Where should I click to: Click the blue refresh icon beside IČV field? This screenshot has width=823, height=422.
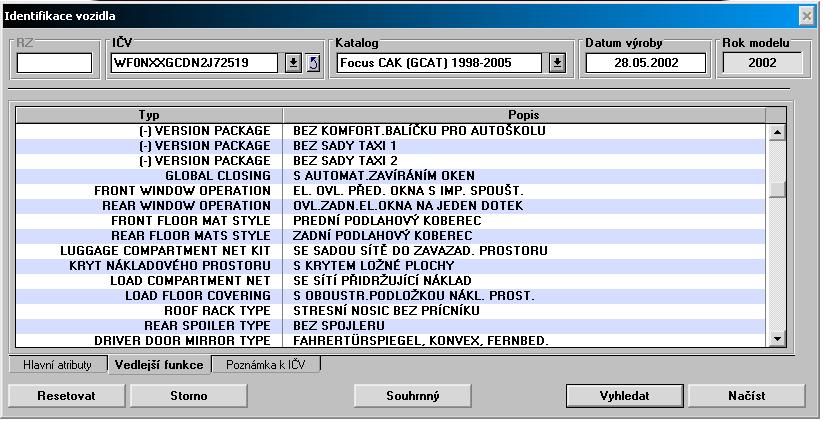(x=312, y=63)
